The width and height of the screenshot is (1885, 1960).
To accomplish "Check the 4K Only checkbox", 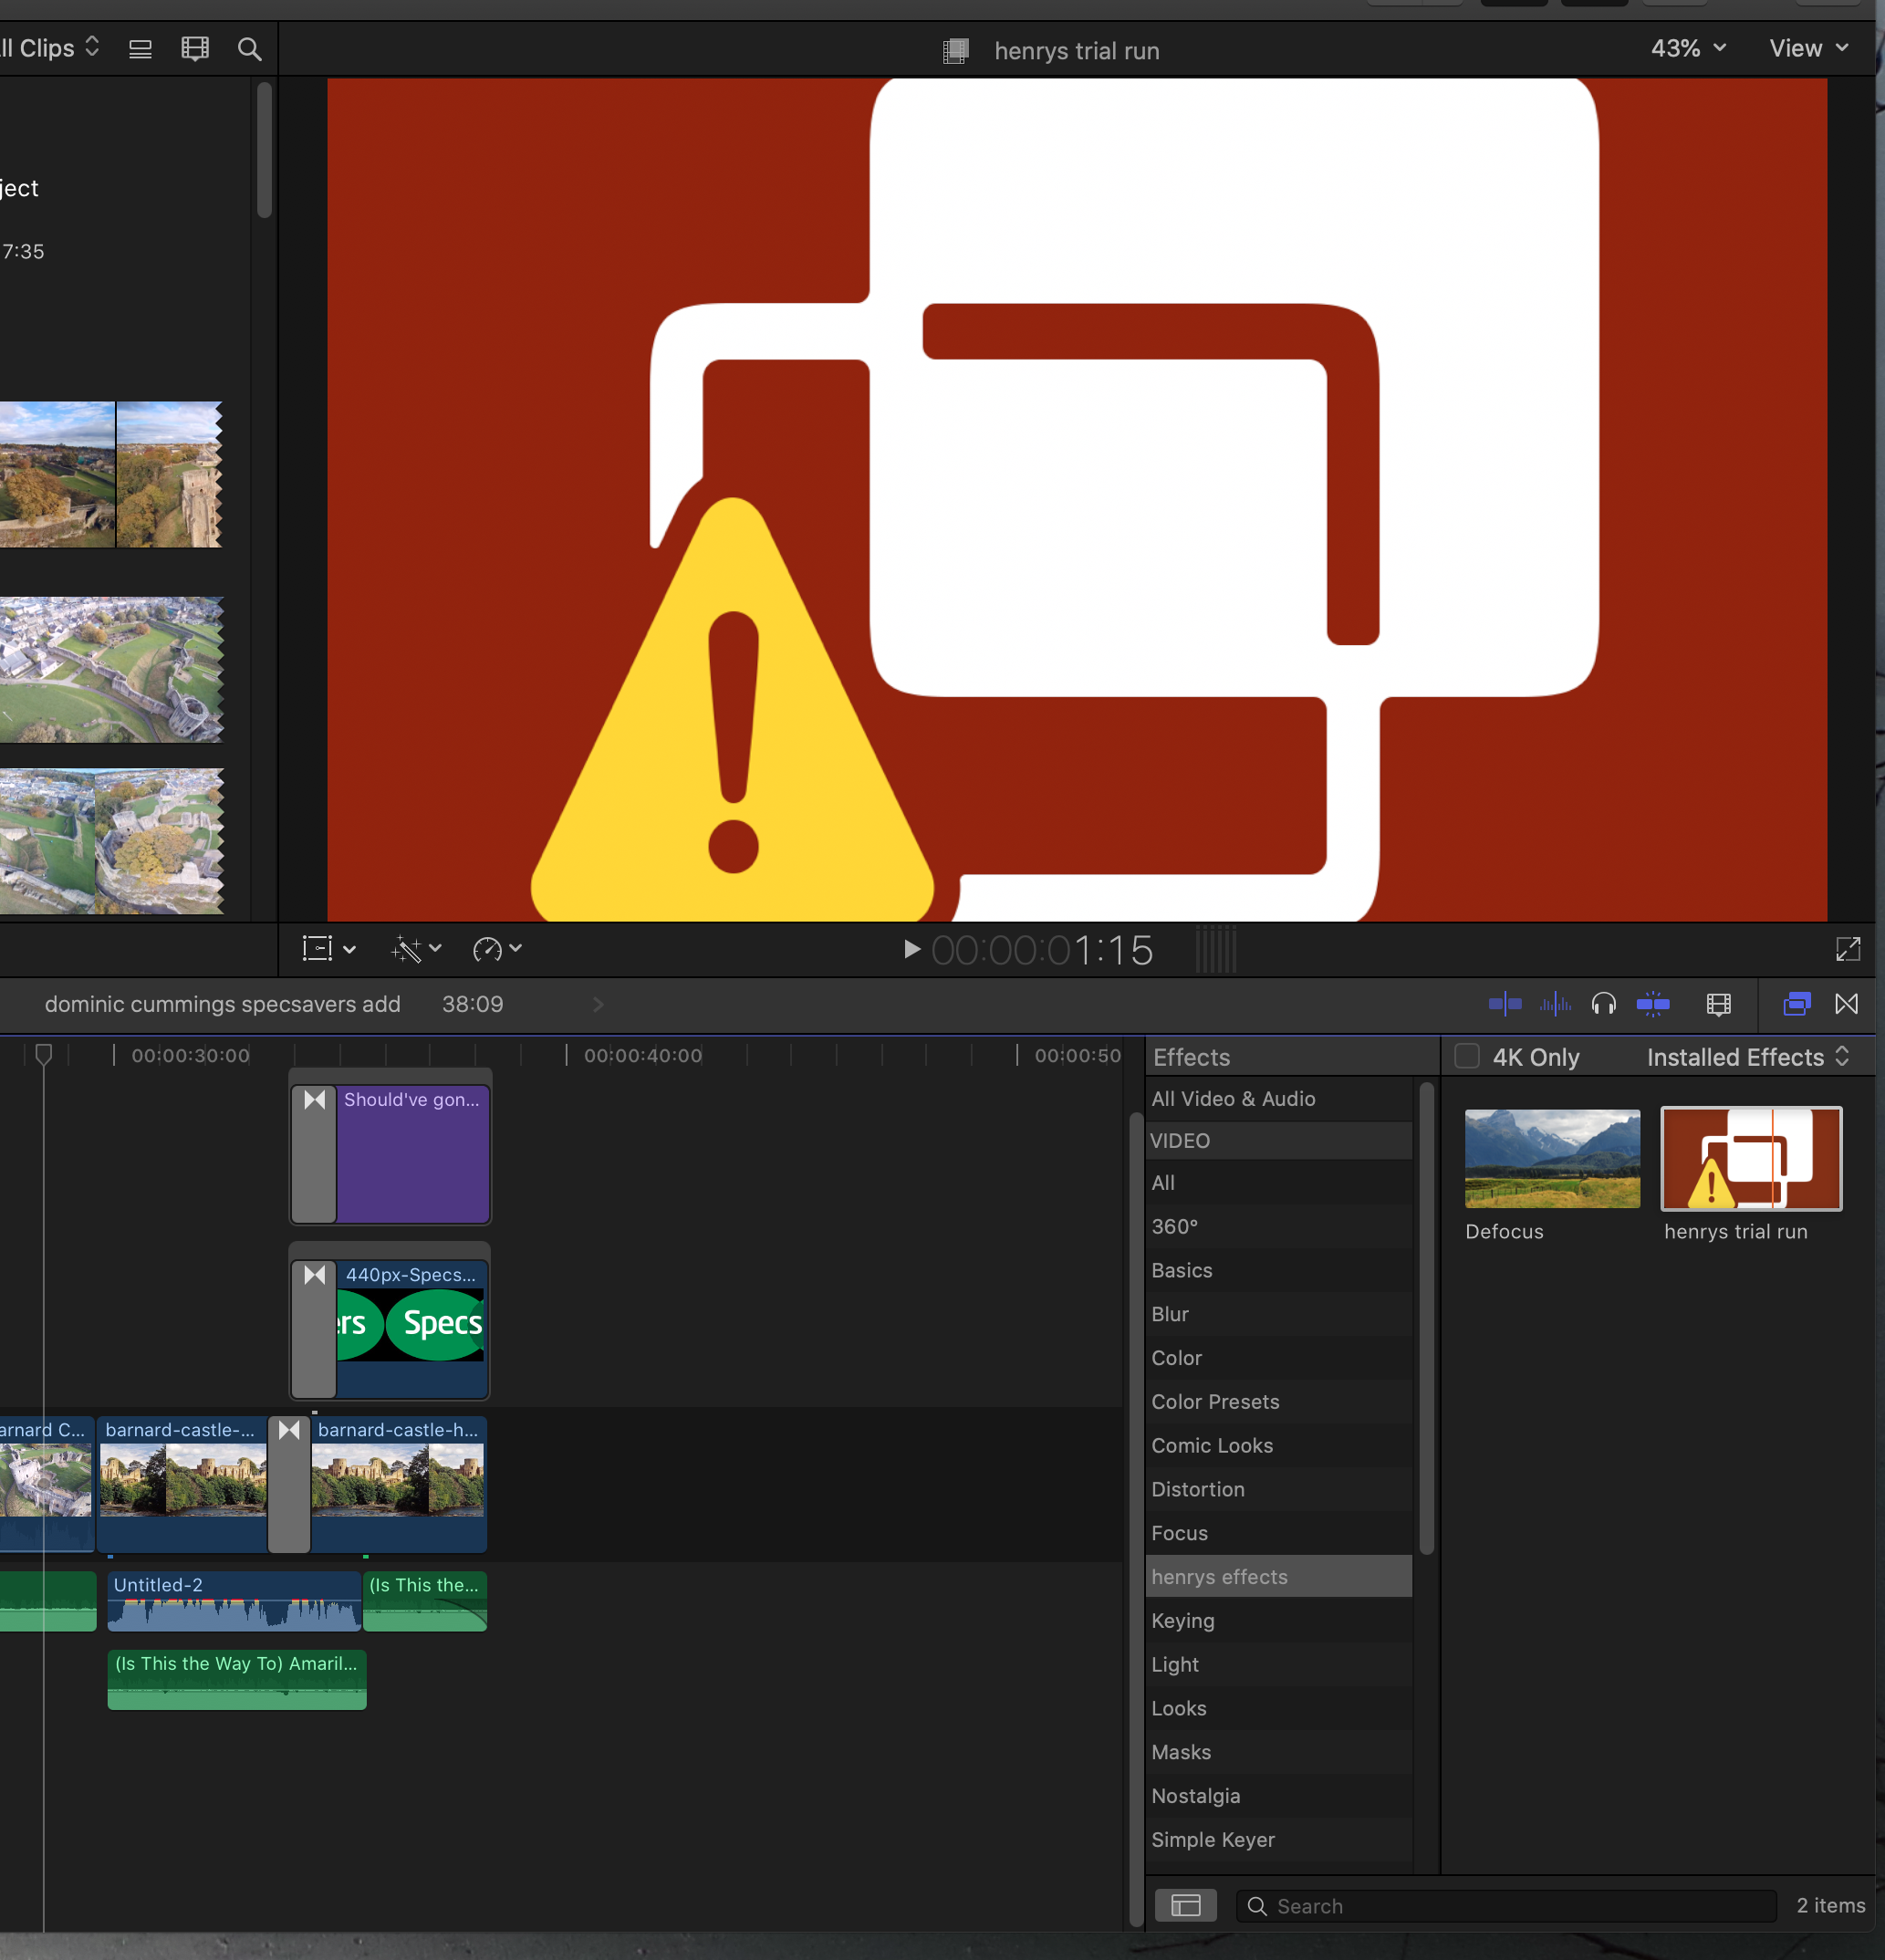I will 1466,1056.
